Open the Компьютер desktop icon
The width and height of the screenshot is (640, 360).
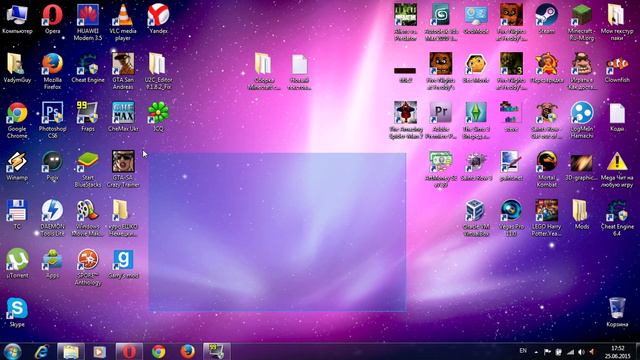click(x=17, y=19)
